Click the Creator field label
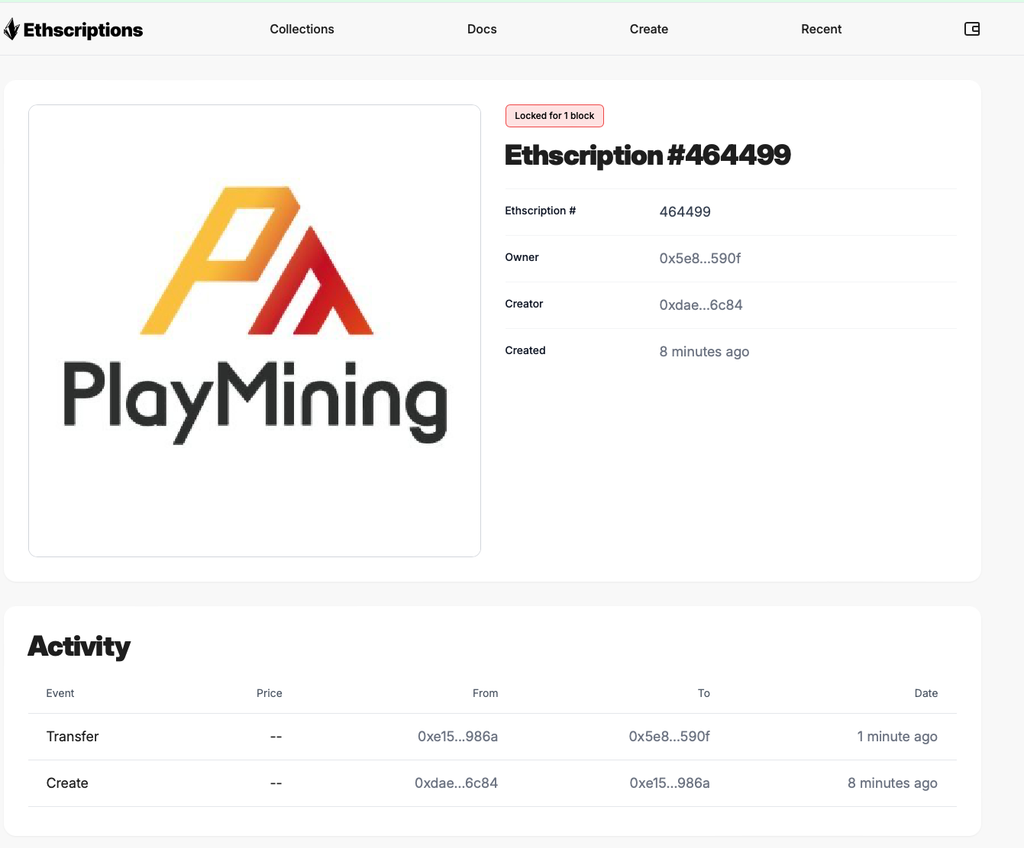The image size is (1024, 848). click(x=524, y=304)
